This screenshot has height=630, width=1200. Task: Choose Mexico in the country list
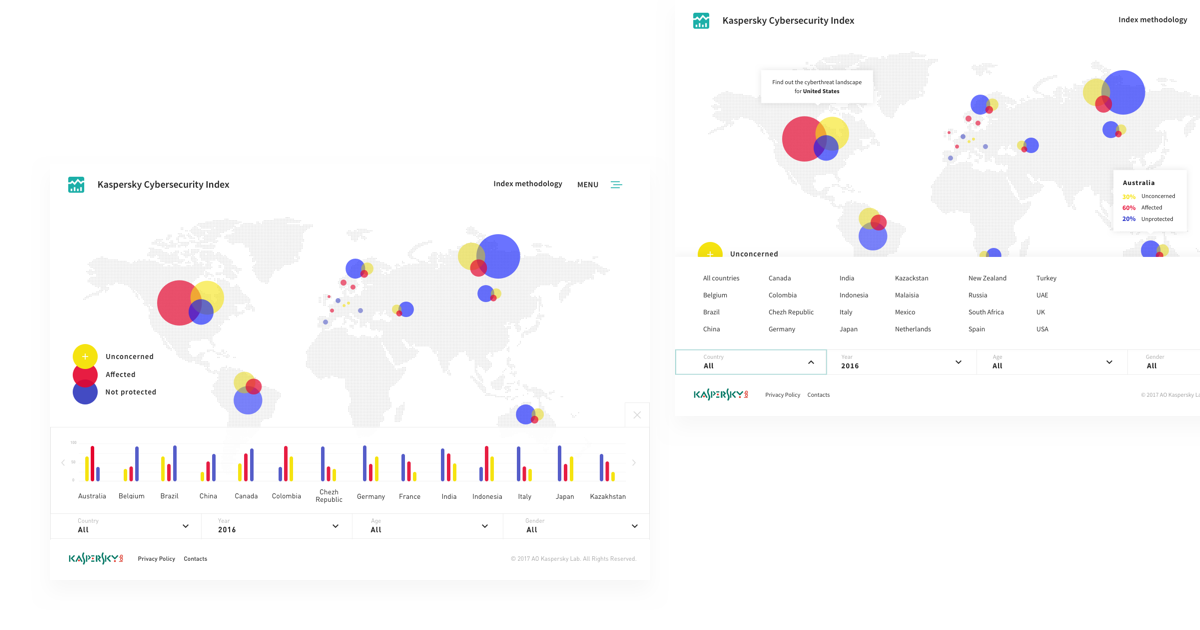point(905,312)
